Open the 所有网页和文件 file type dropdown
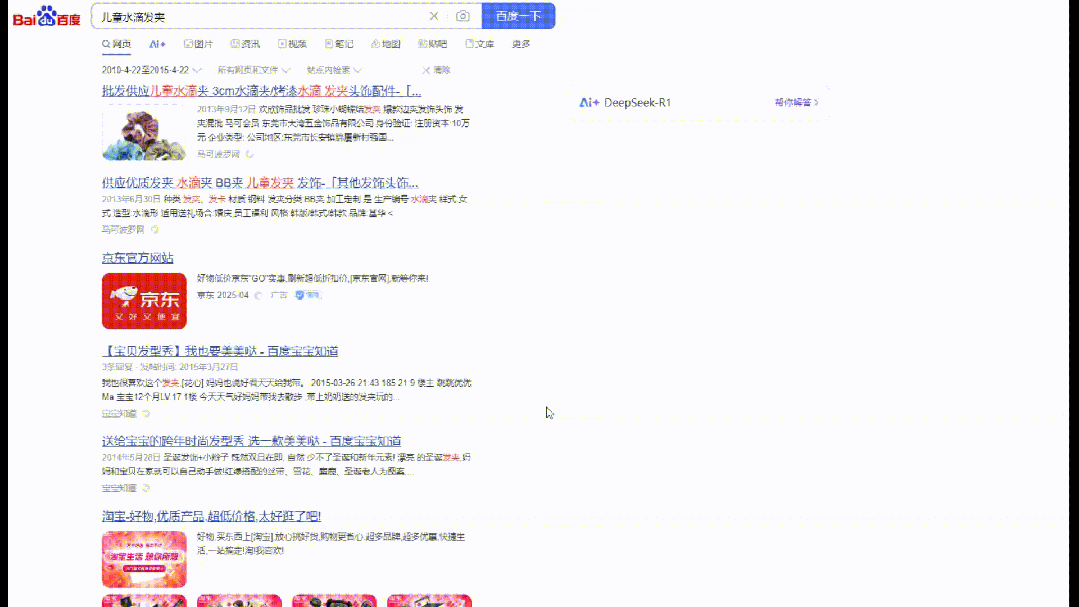The width and height of the screenshot is (1079, 607). [254, 70]
